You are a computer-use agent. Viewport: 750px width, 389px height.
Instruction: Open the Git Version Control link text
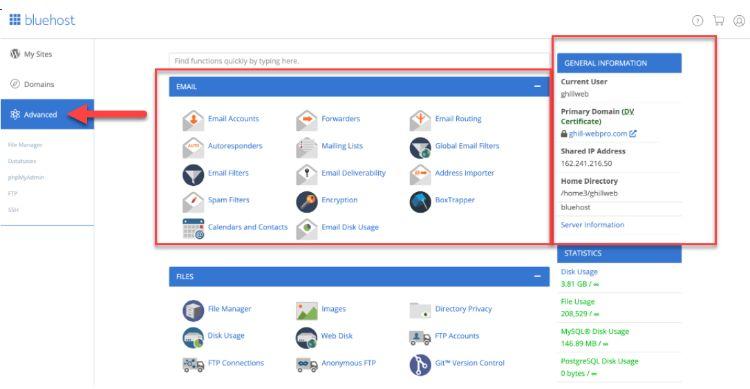470,363
